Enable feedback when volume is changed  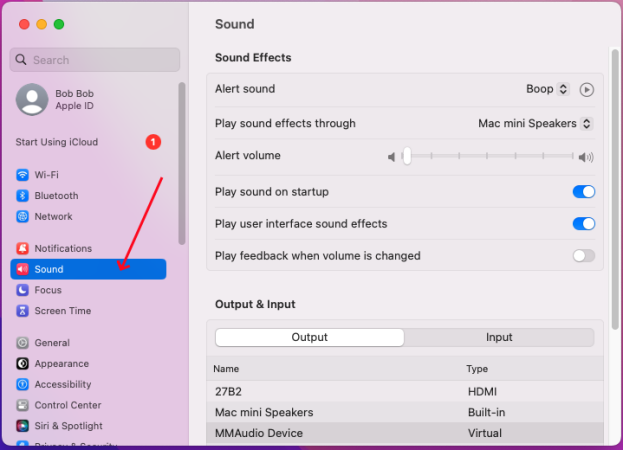583,256
